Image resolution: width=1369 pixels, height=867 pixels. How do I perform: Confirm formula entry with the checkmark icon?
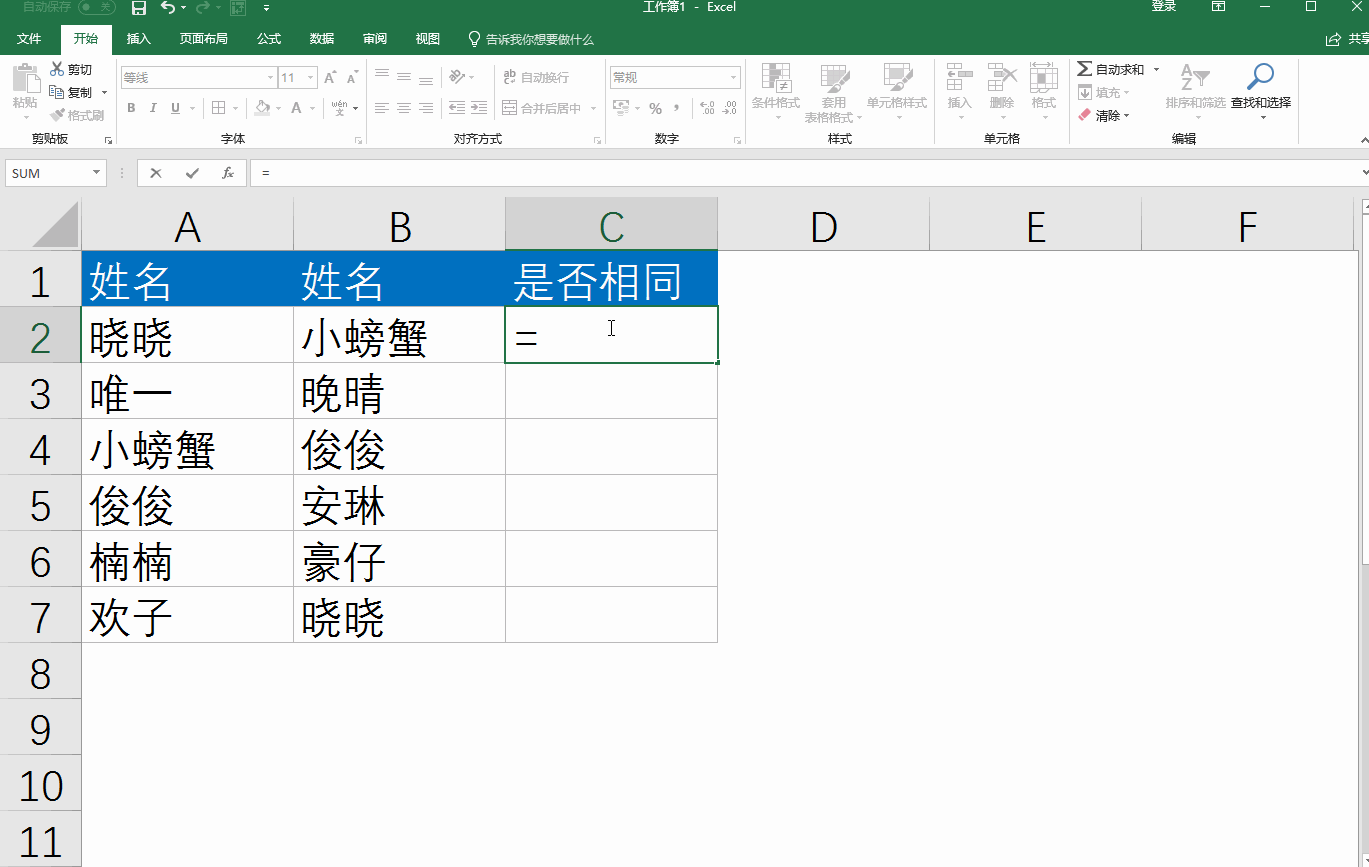pos(192,173)
